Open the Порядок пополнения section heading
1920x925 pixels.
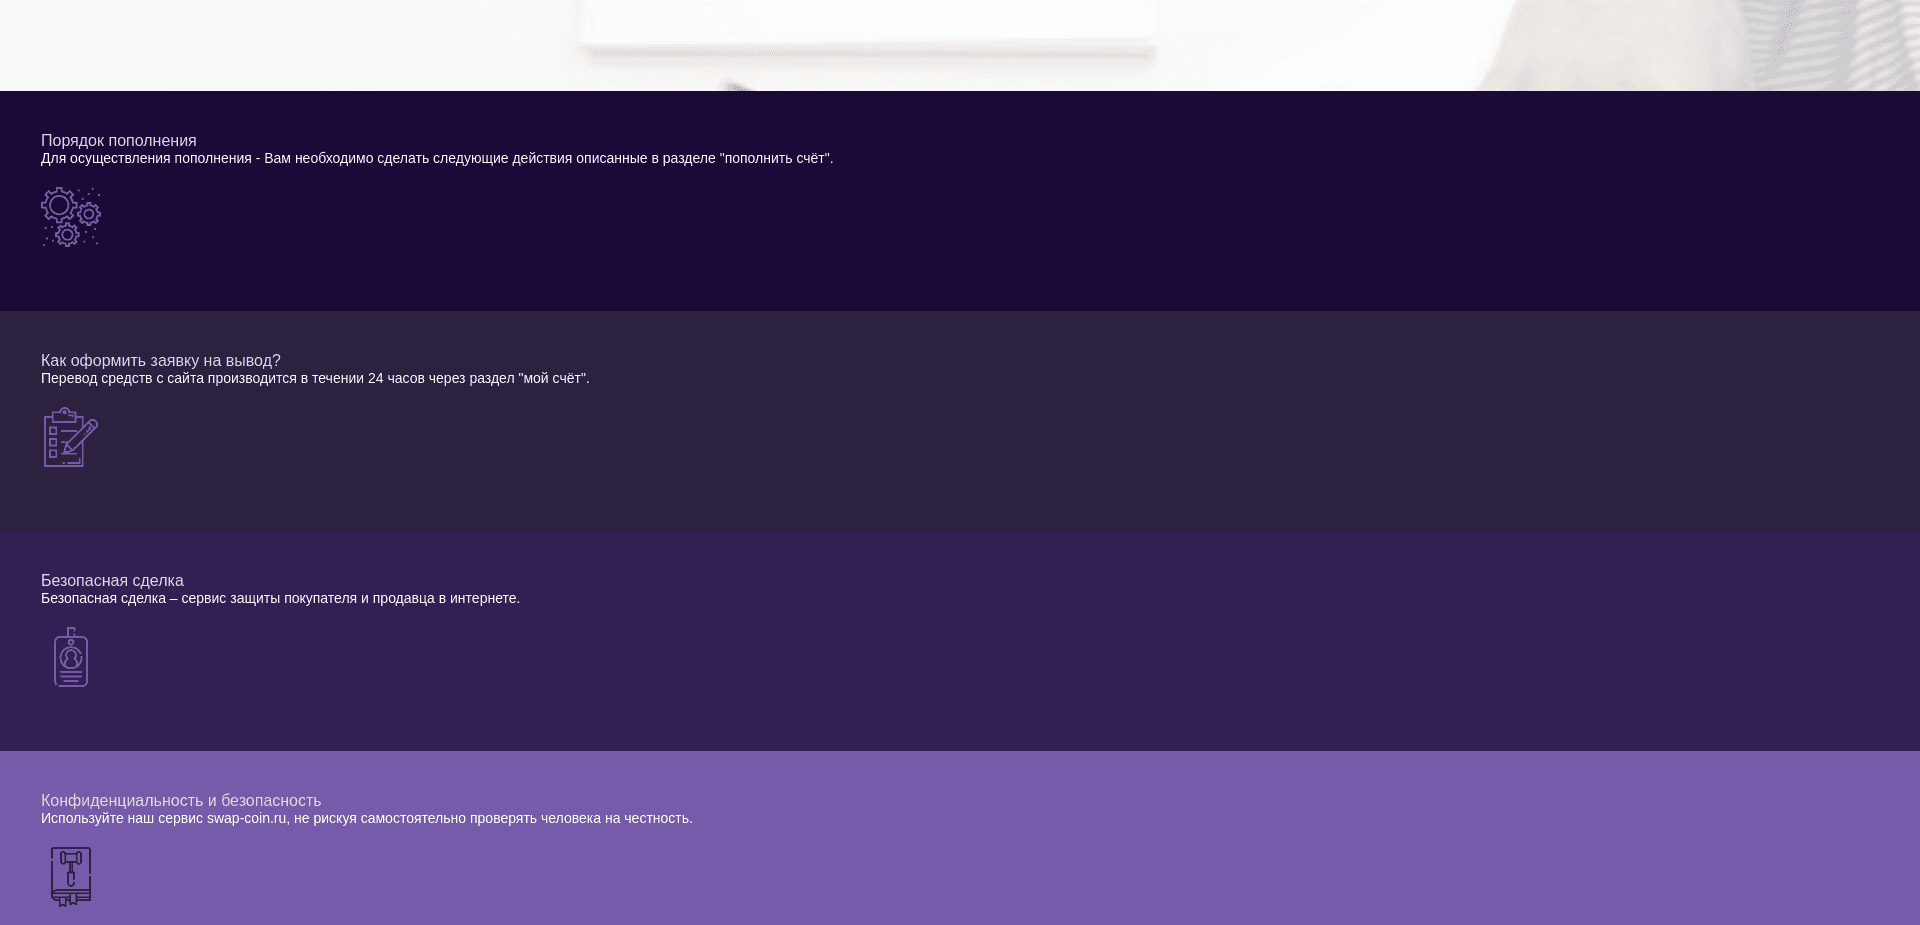[118, 140]
